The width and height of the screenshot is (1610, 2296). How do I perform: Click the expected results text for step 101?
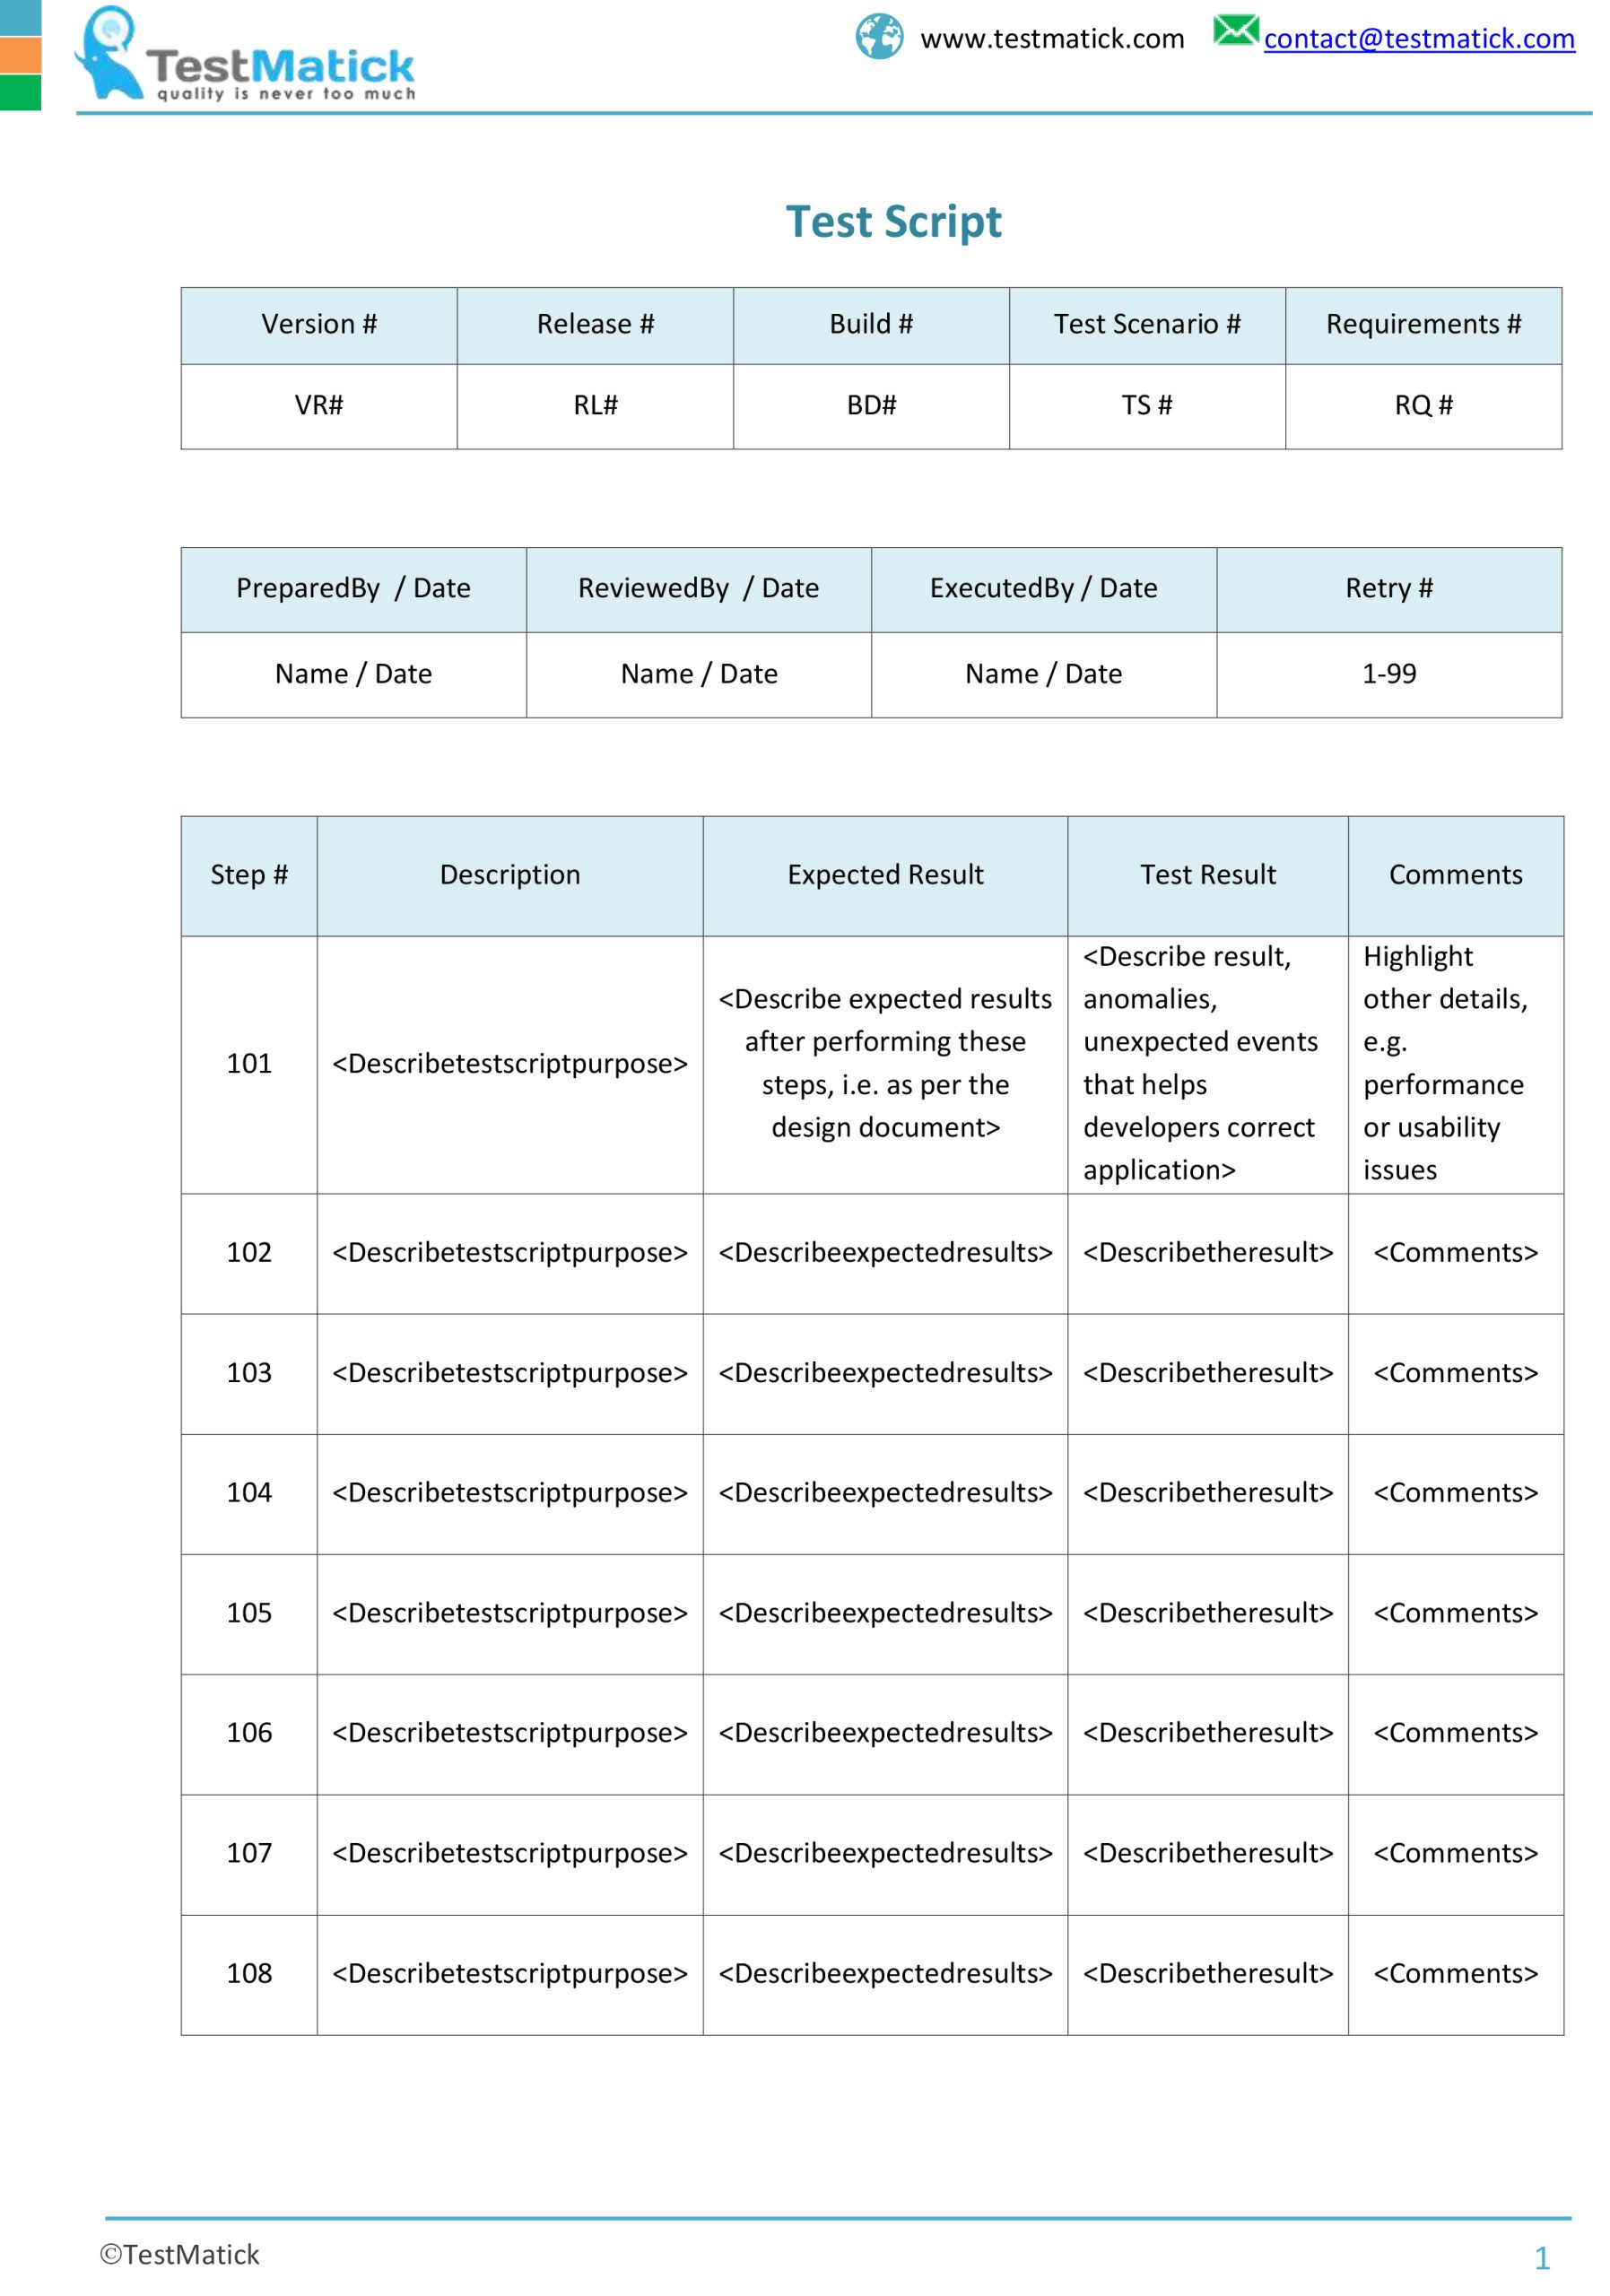tap(885, 1065)
